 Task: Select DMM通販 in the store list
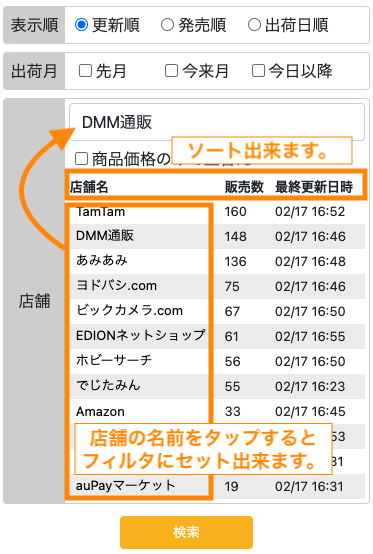(105, 236)
